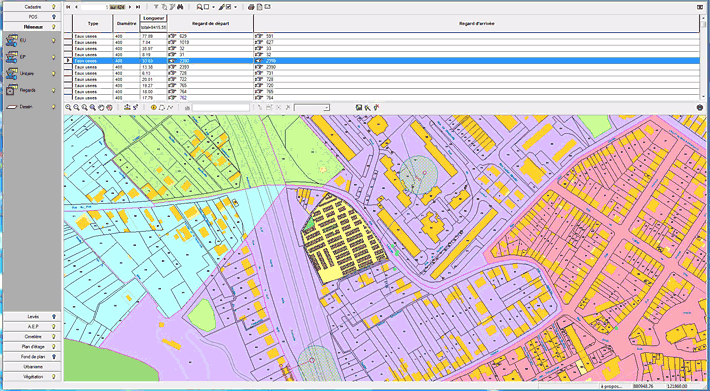Screen dimensions: 710x391
Task: Click the Unitaire network layer icon
Action: point(12,74)
